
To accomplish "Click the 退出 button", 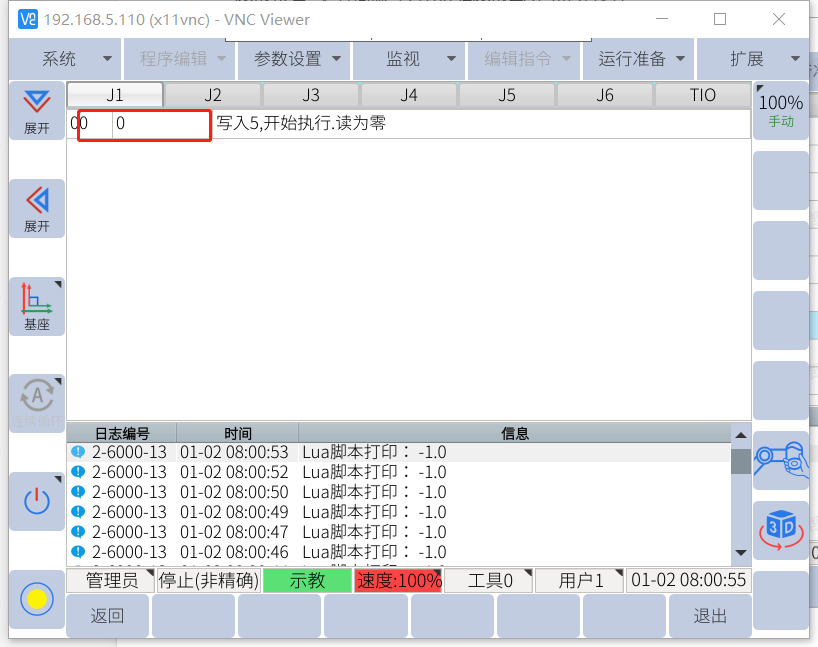I will 710,616.
